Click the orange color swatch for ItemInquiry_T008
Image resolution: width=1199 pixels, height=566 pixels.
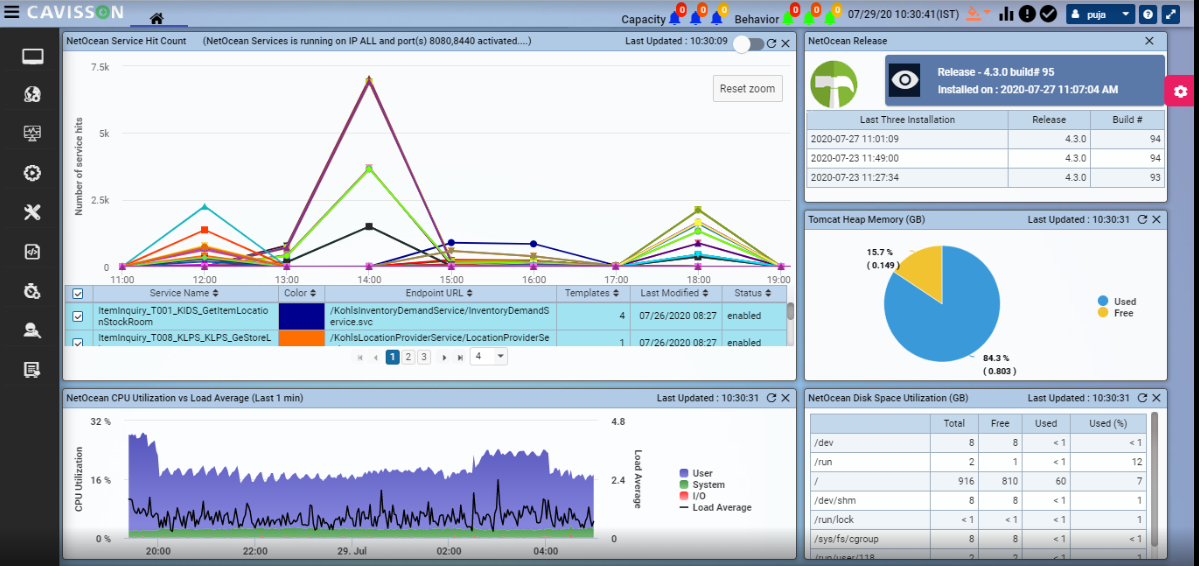(301, 338)
